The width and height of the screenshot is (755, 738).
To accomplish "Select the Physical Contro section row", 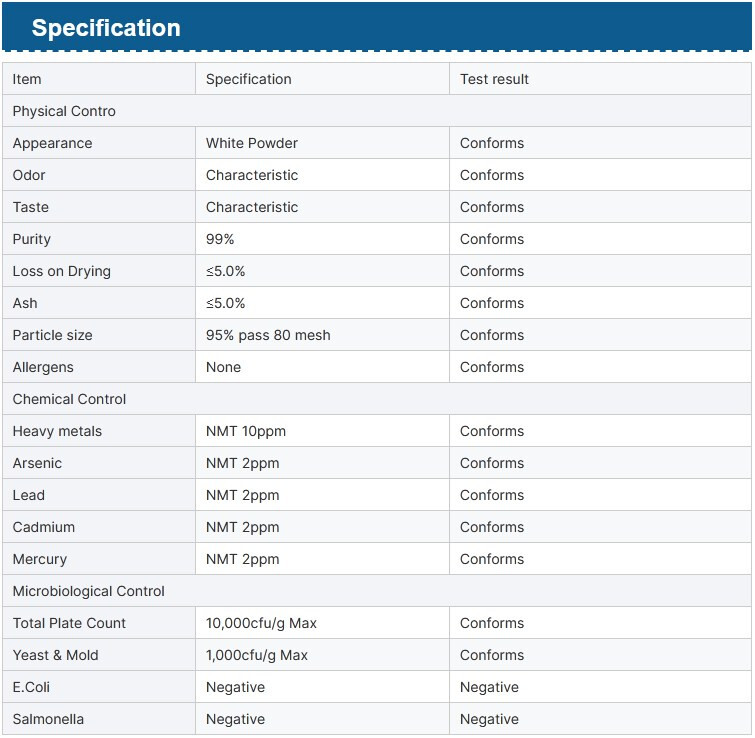I will coord(377,111).
